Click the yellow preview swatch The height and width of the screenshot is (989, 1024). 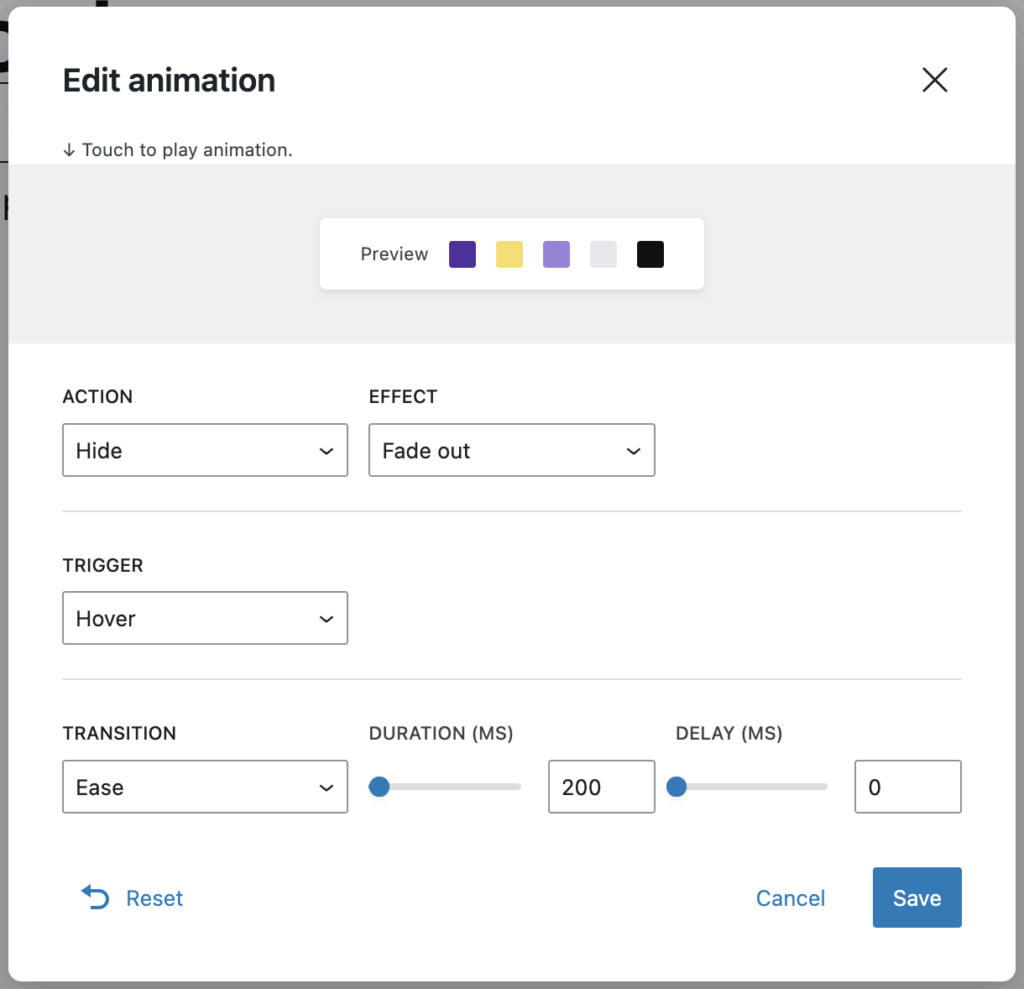click(509, 254)
